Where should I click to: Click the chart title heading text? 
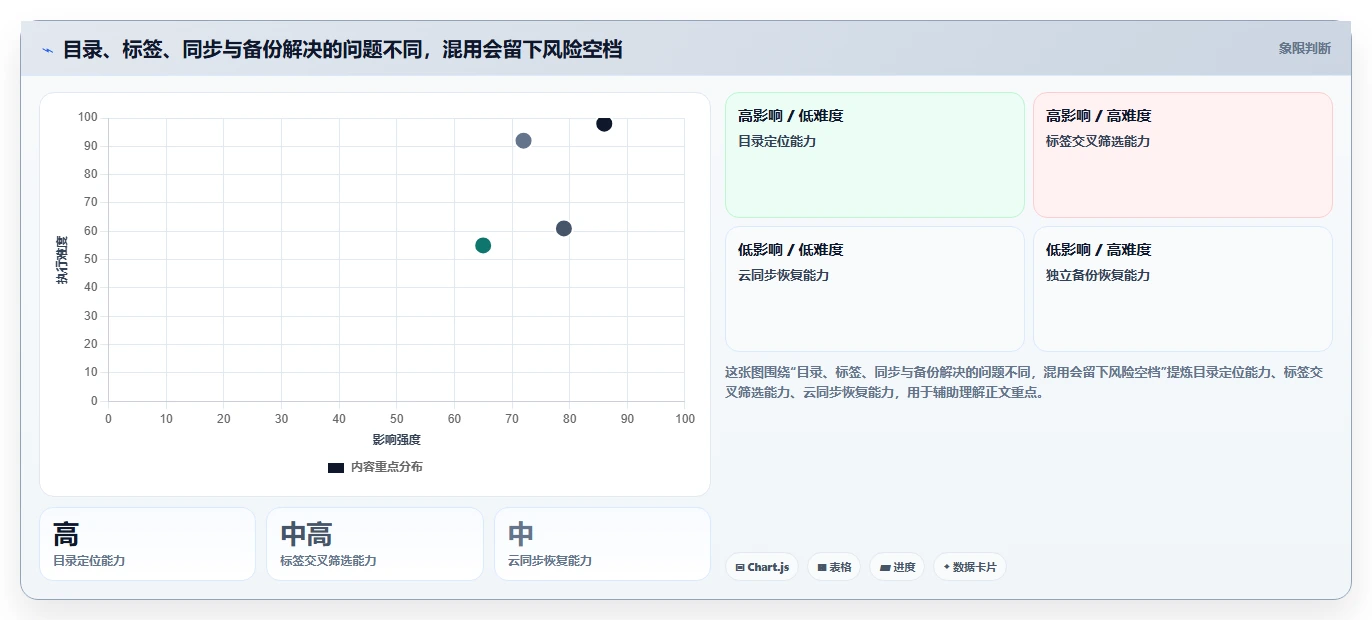point(343,49)
